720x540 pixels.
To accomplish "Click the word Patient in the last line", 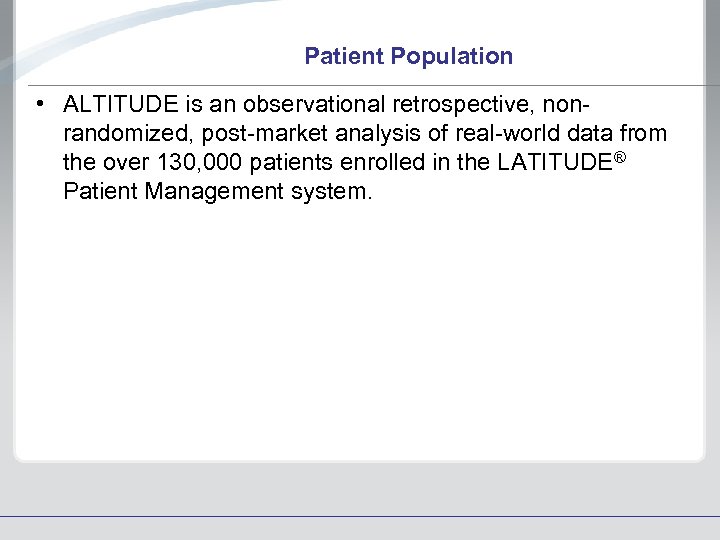I will [99, 190].
